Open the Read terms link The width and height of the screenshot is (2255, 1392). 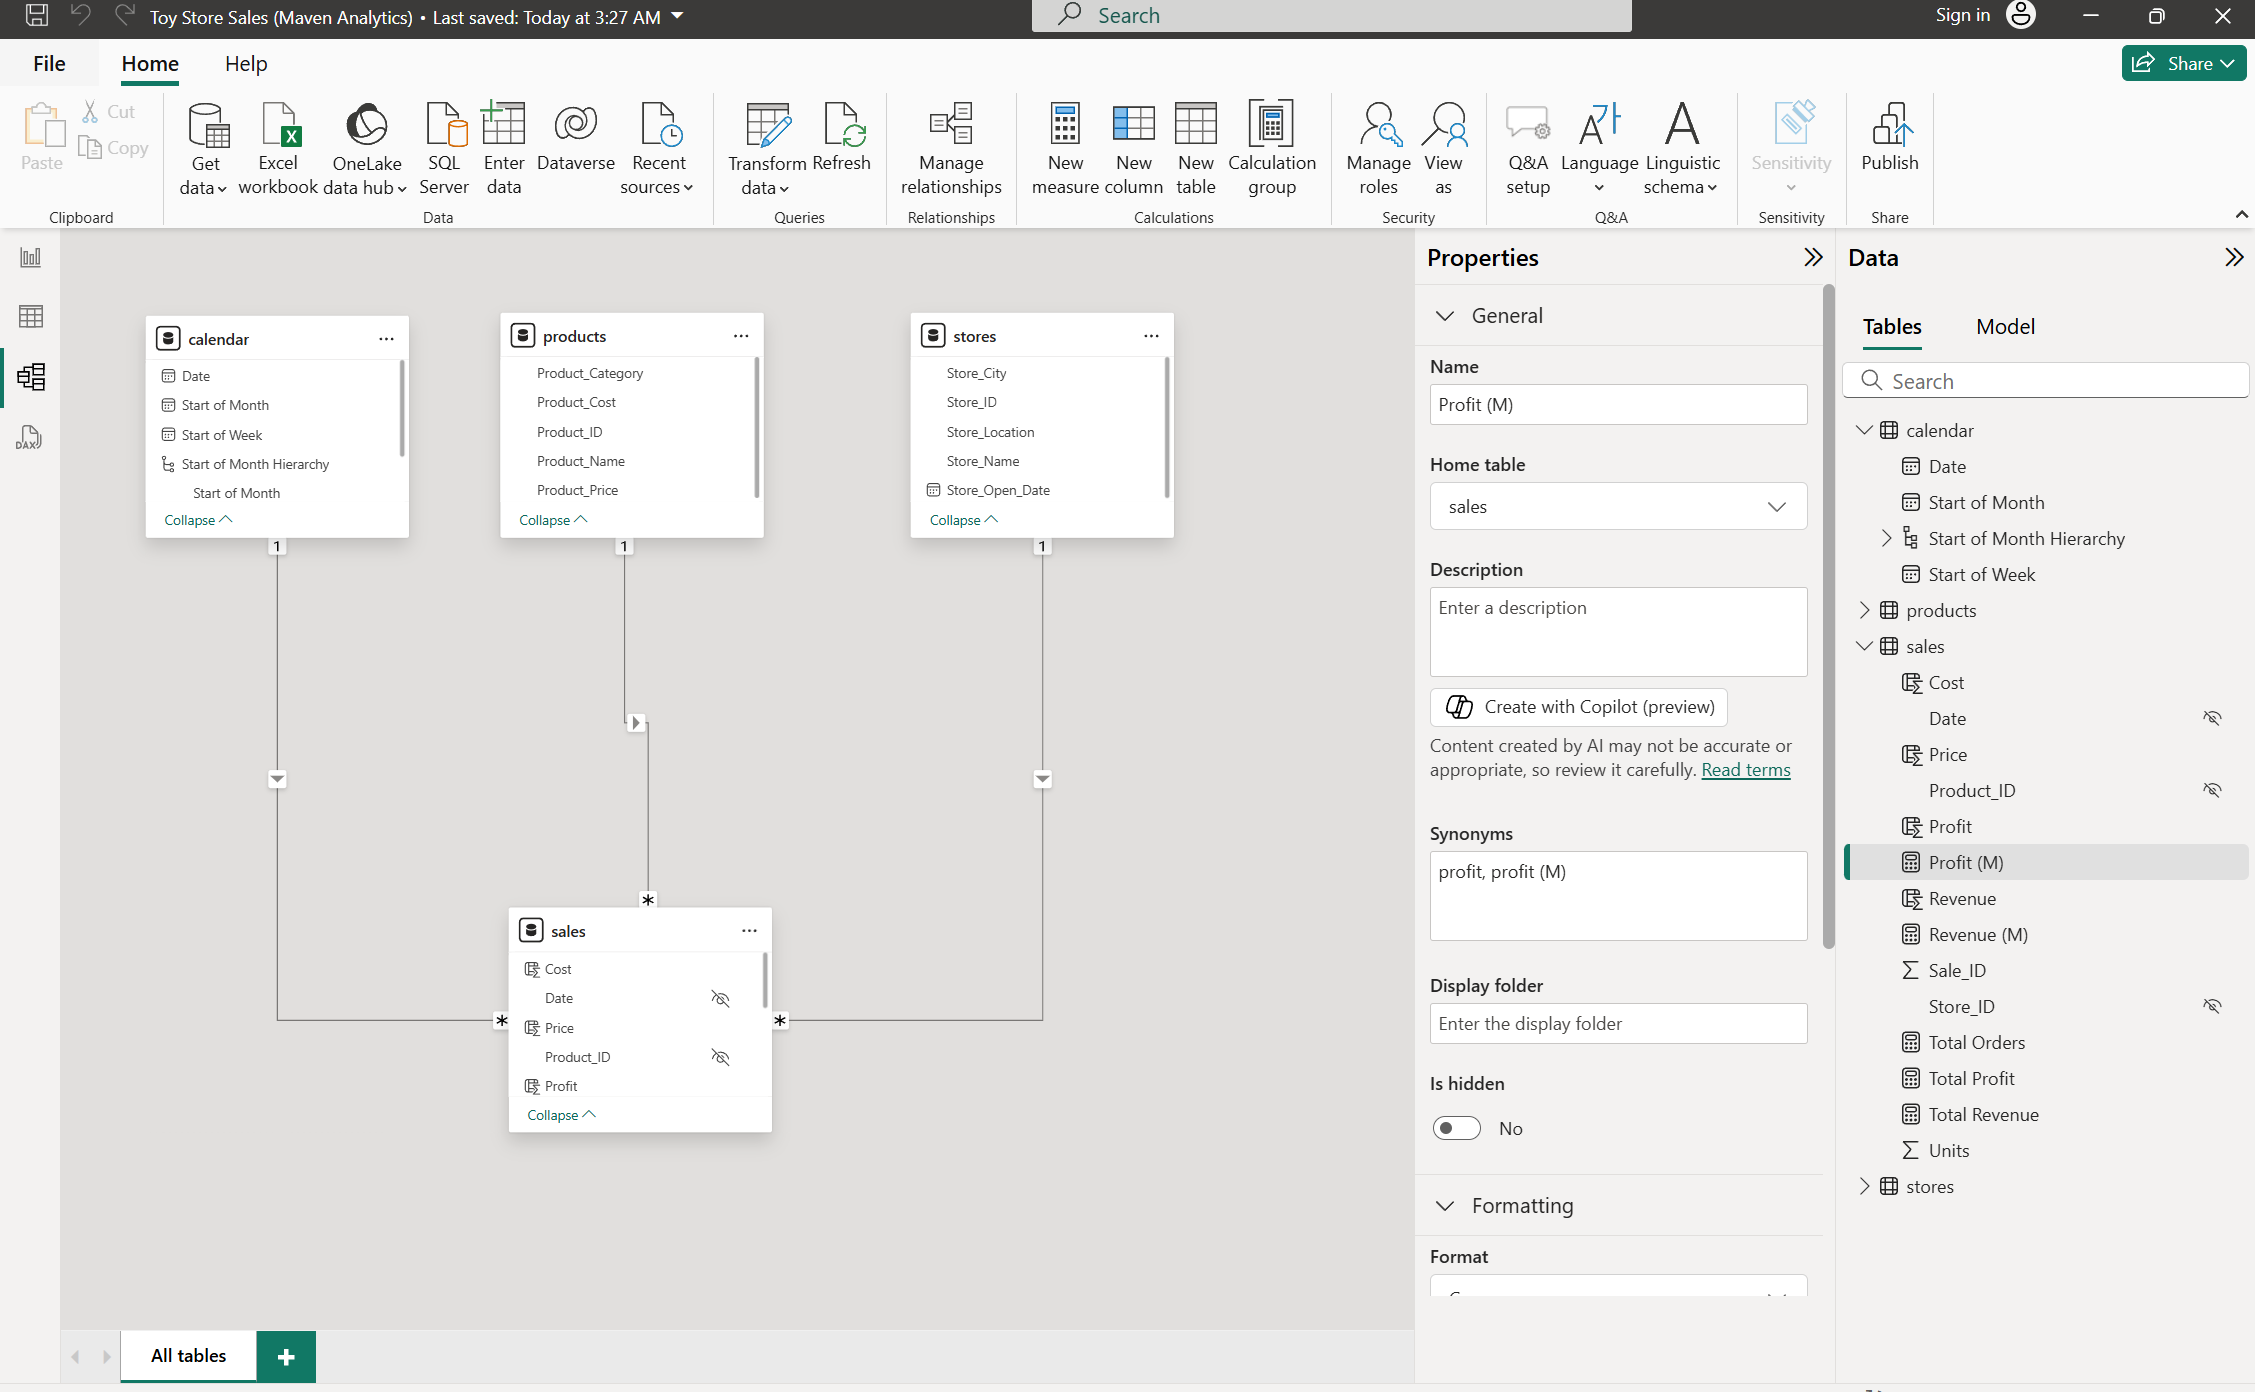[x=1746, y=770]
